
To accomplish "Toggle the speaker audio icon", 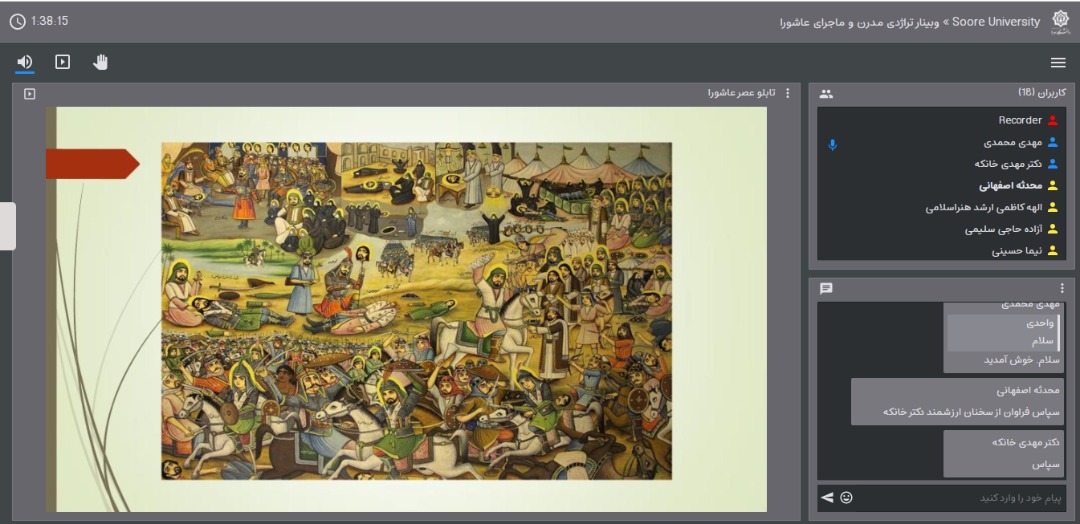I will point(25,62).
